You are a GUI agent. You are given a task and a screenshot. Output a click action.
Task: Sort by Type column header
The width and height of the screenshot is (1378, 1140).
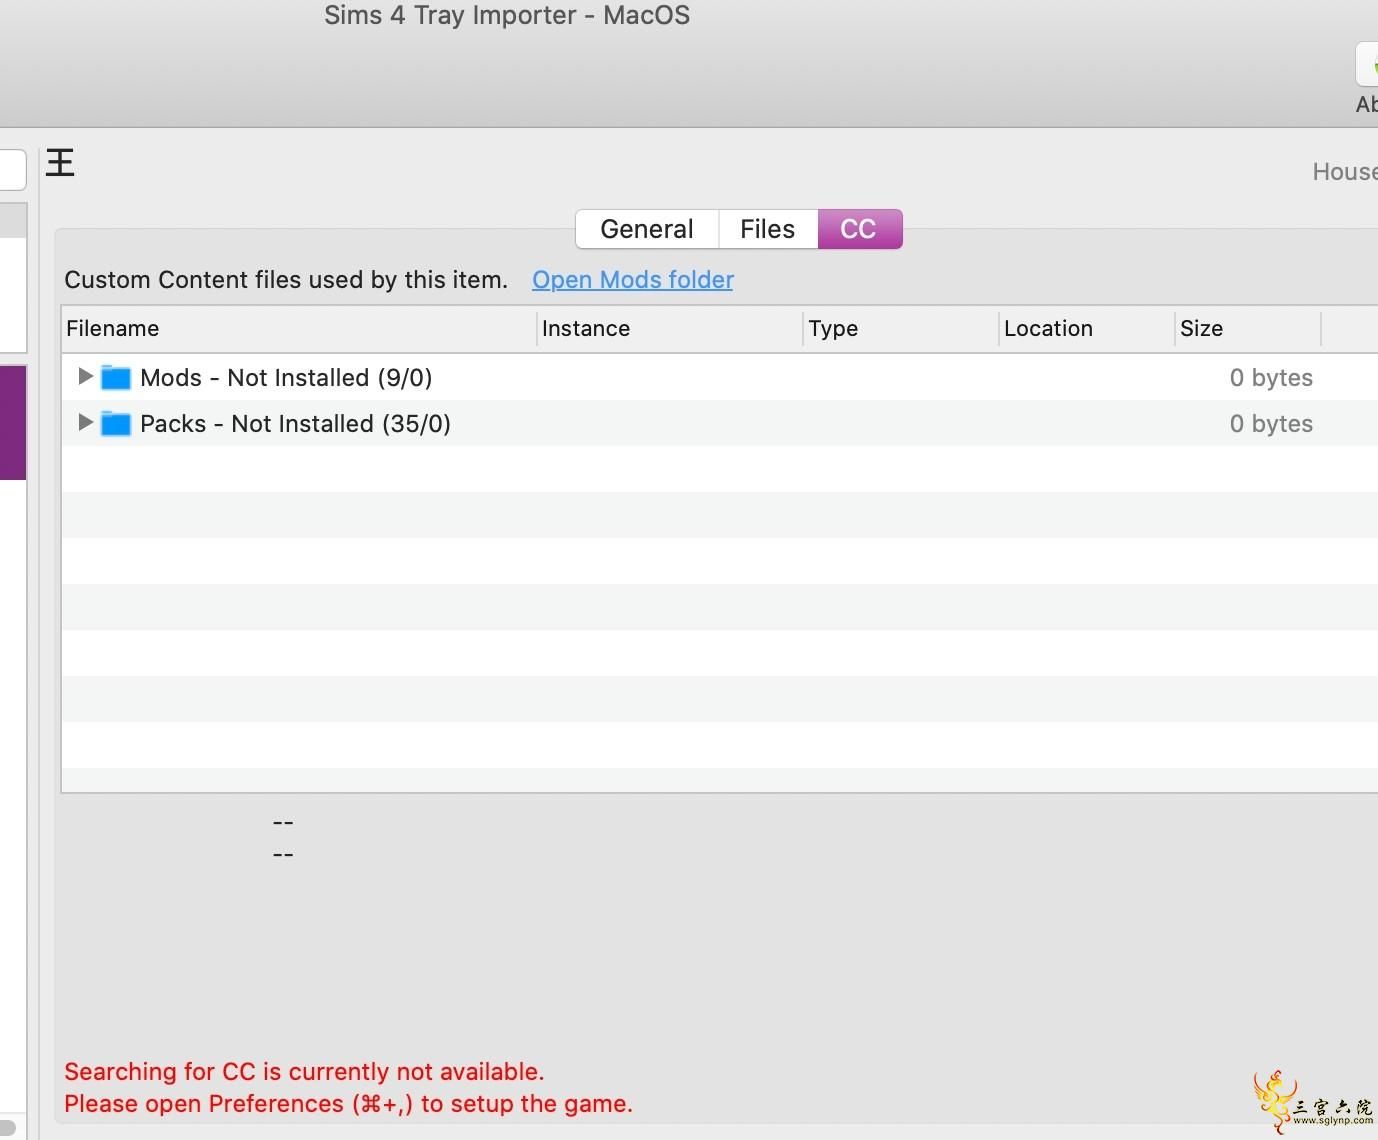[x=901, y=329]
